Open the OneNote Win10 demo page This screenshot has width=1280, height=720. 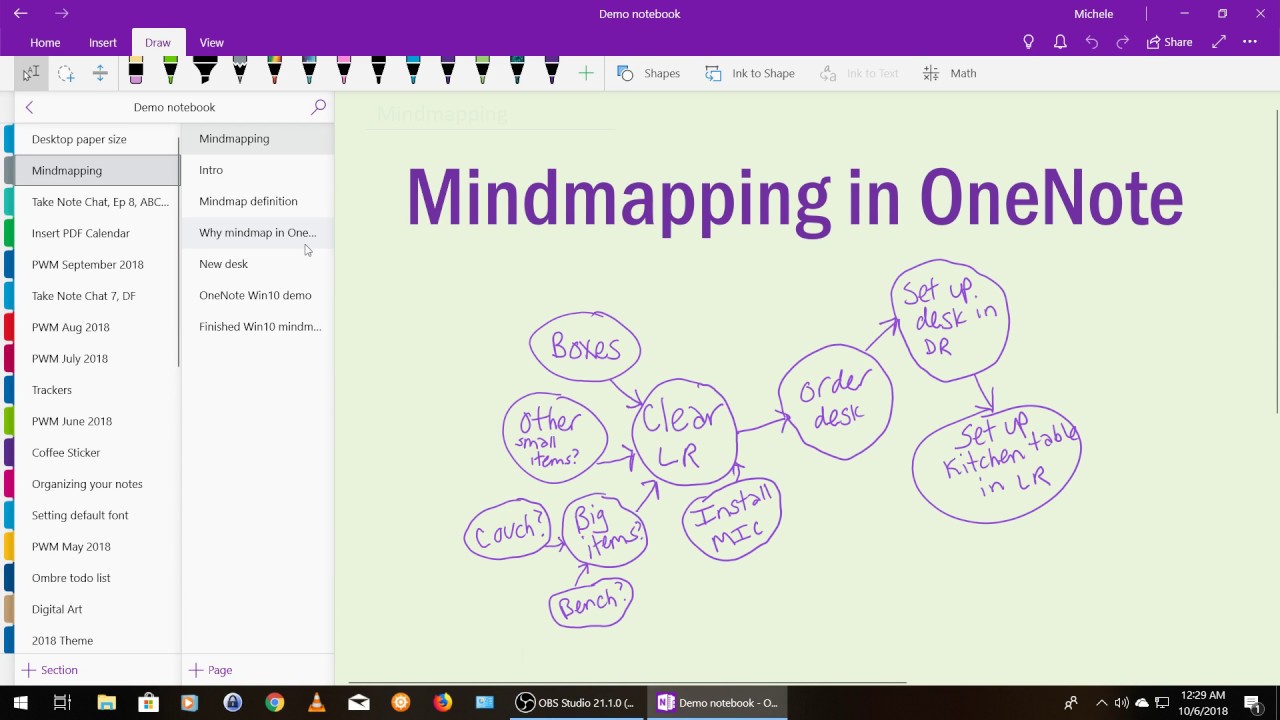point(258,295)
